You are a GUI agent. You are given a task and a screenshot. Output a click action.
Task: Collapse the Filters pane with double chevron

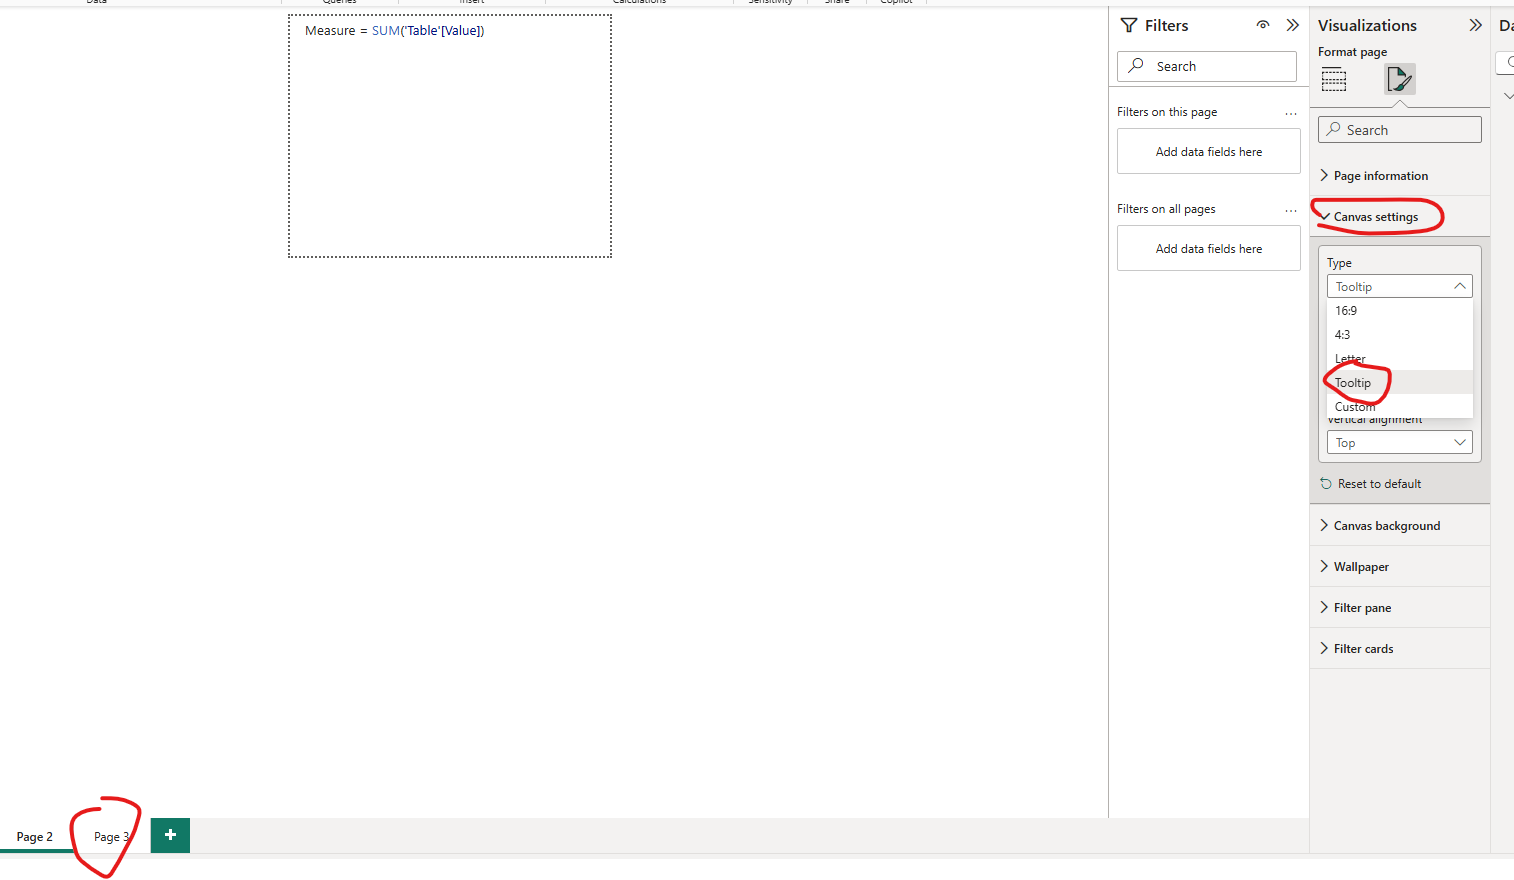(1292, 25)
